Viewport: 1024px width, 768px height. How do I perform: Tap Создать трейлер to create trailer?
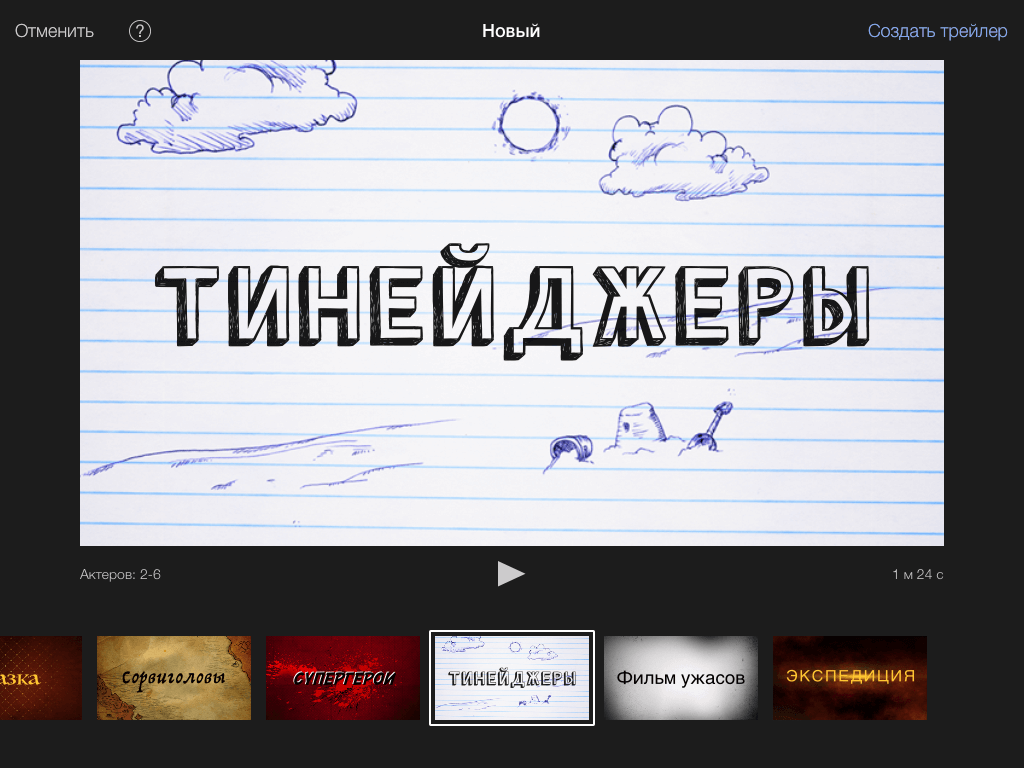pos(937,31)
